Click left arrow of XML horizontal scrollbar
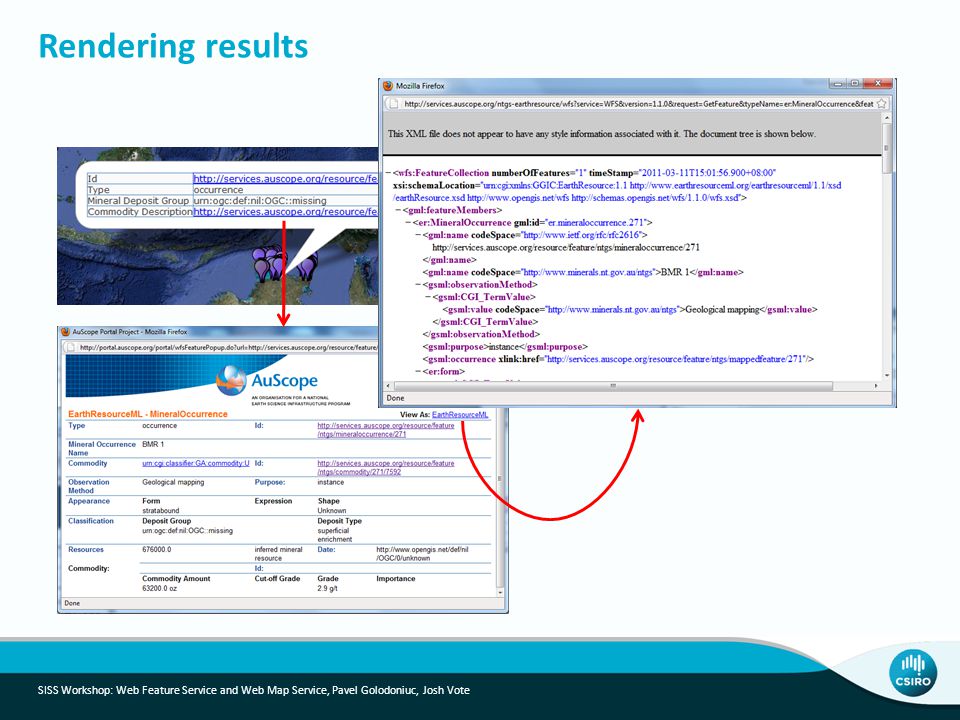 [388, 386]
